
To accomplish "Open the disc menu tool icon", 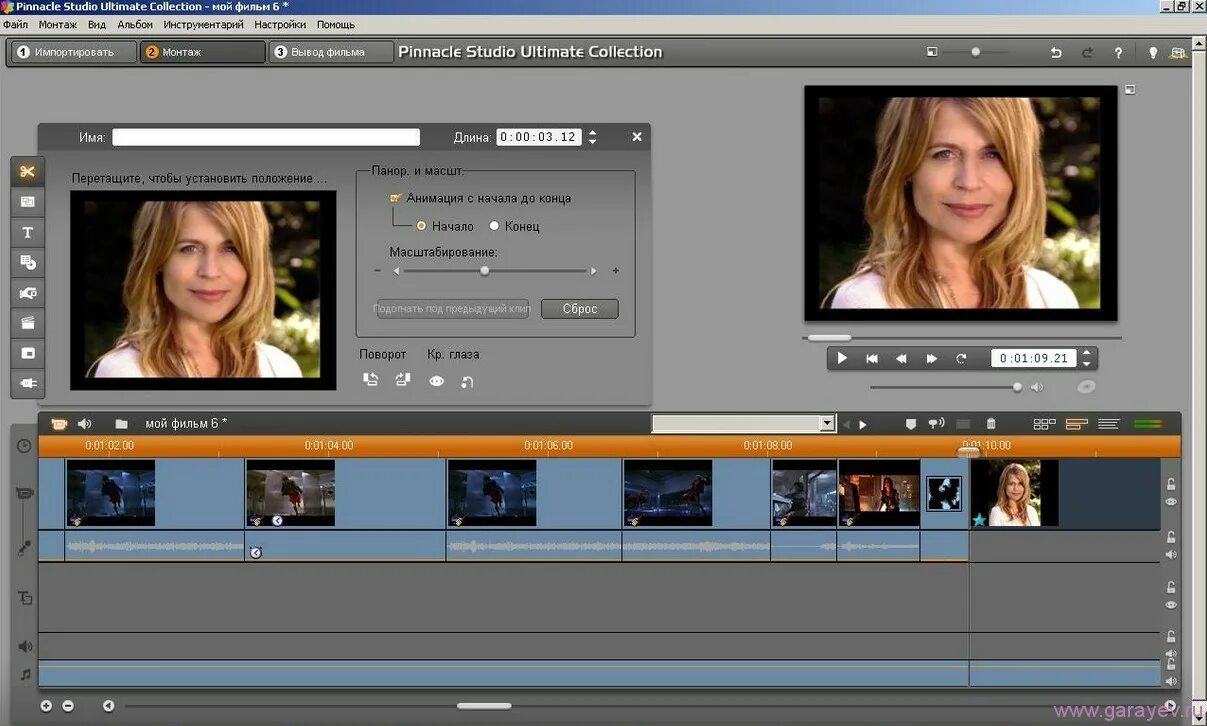I will (27, 262).
